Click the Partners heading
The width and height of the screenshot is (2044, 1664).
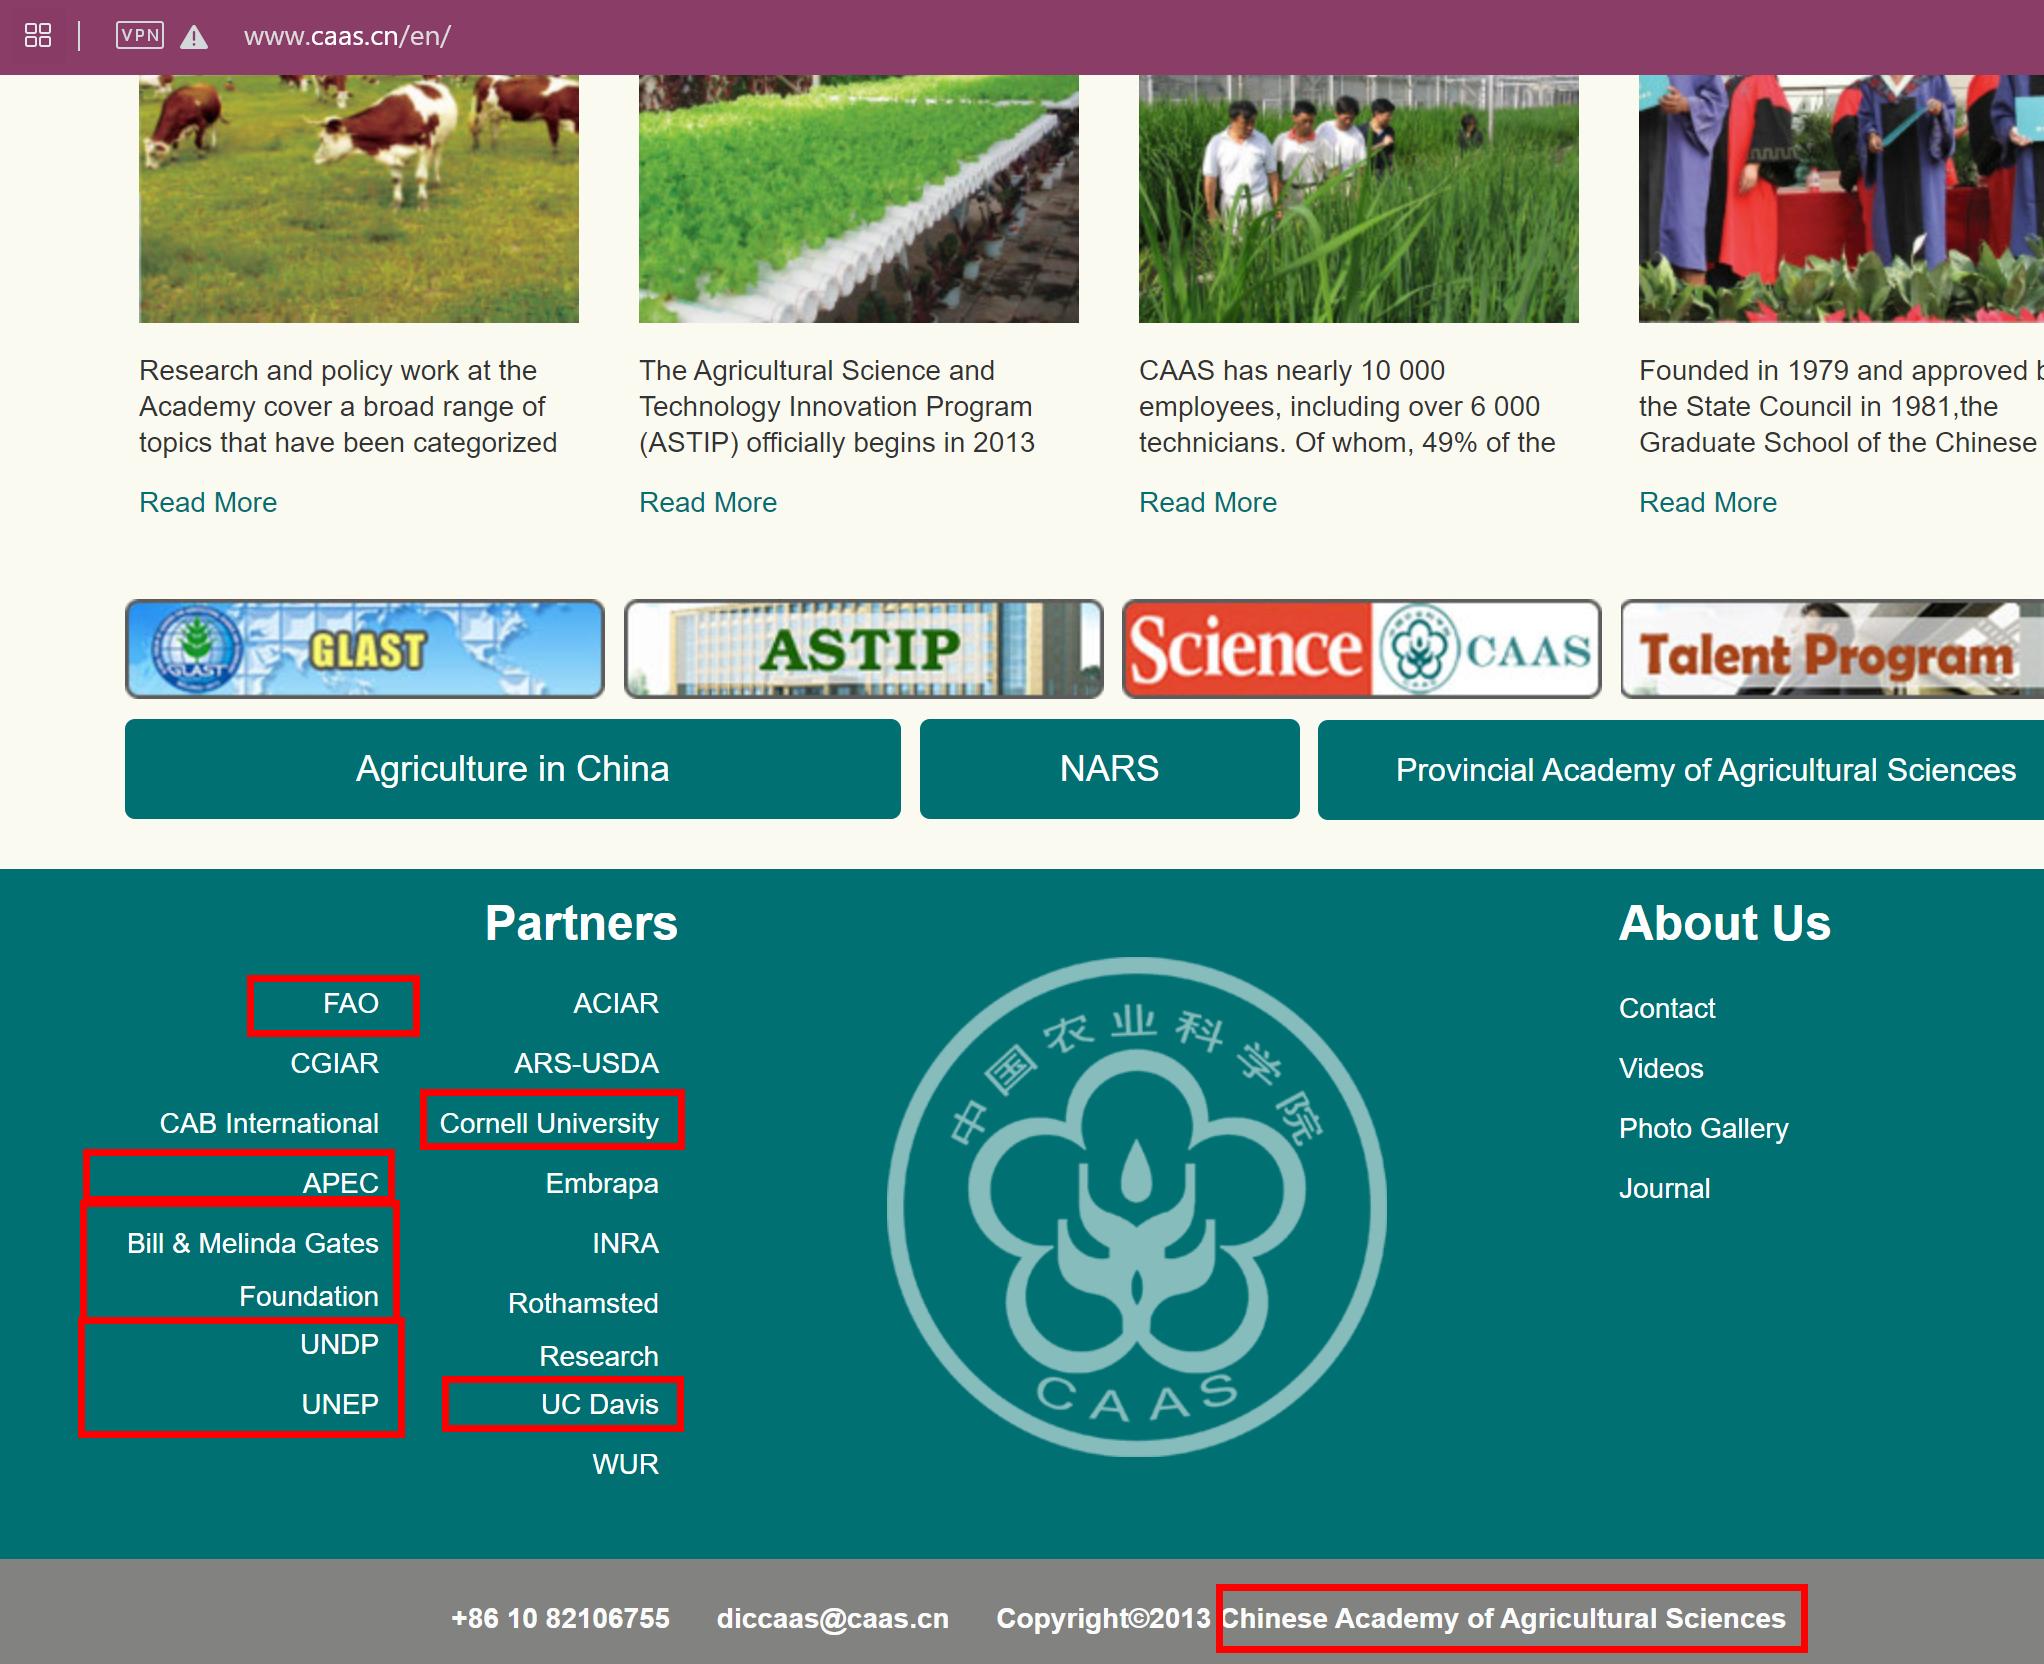[582, 922]
